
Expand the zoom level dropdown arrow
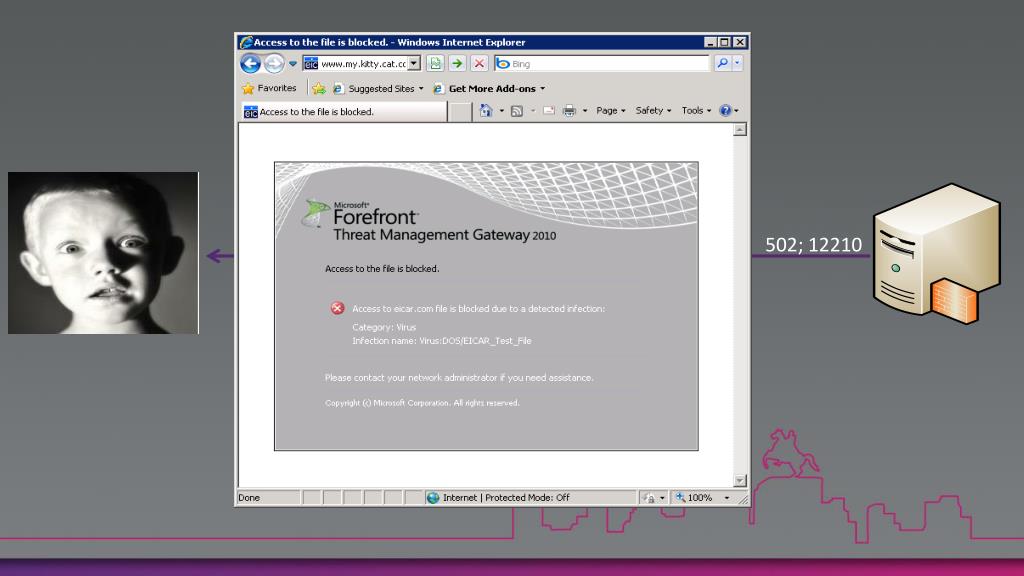[726, 498]
